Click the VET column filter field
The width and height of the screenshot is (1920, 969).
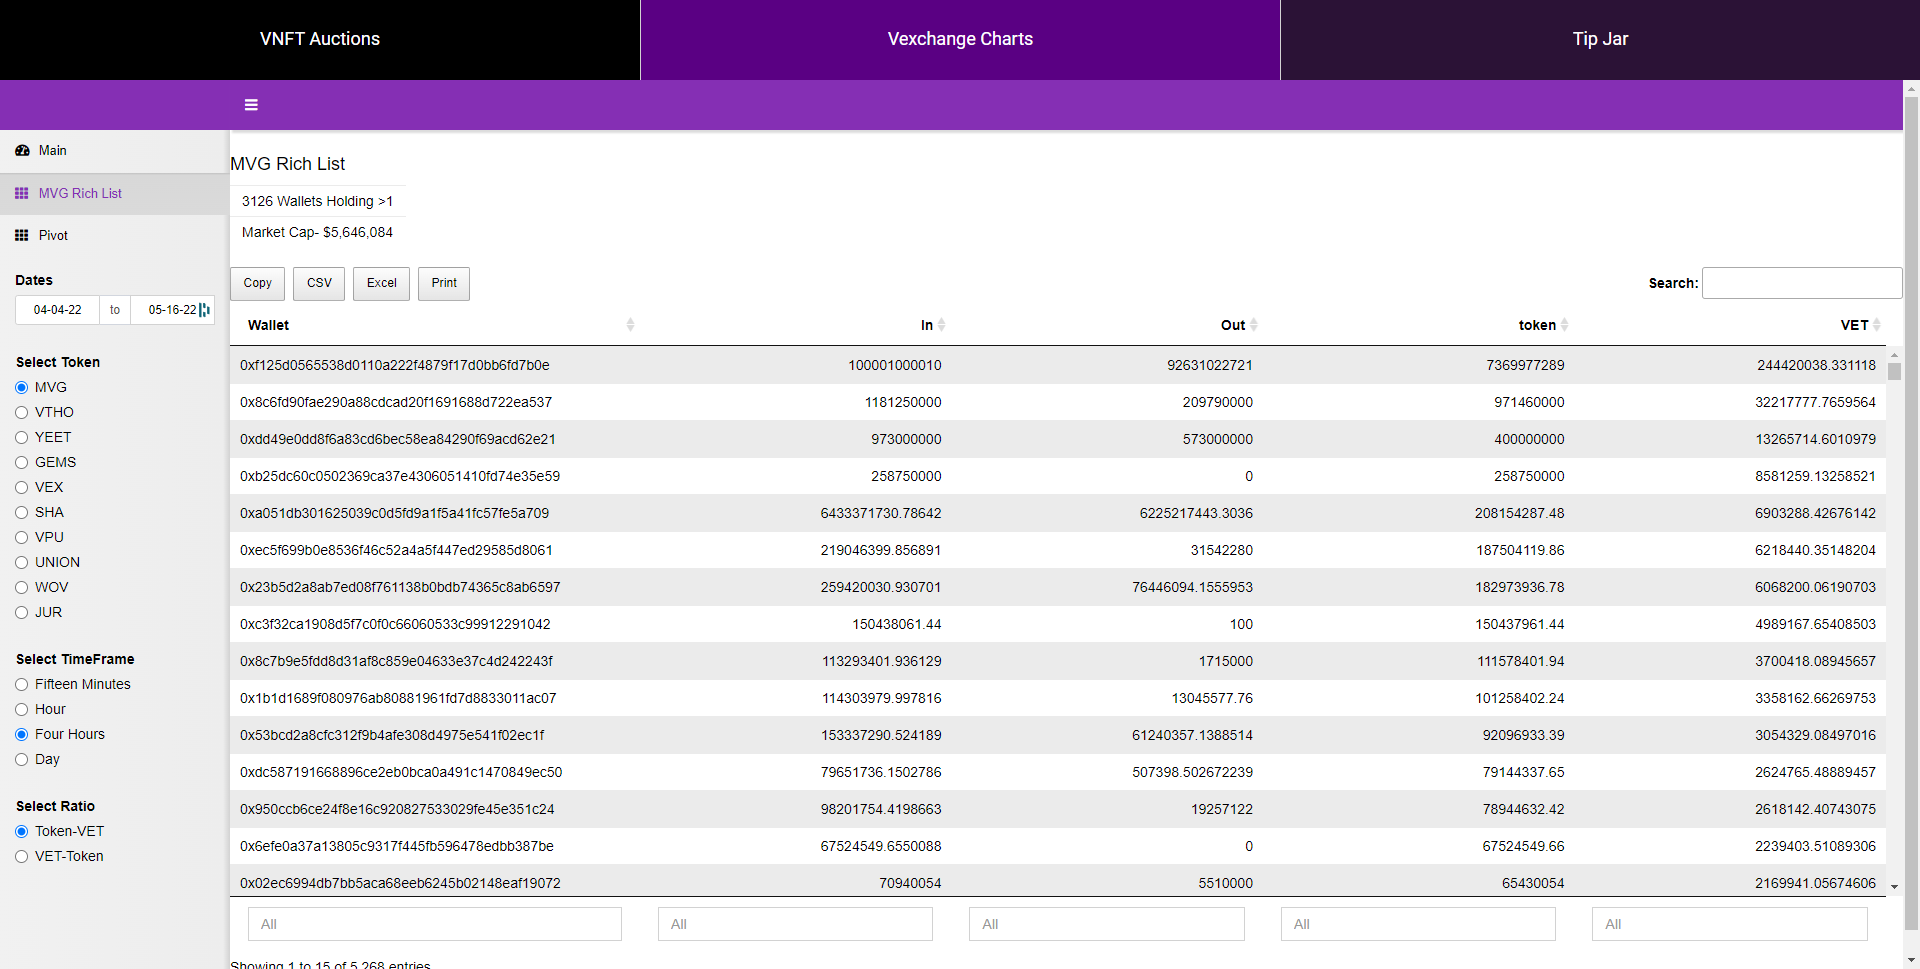(1730, 924)
